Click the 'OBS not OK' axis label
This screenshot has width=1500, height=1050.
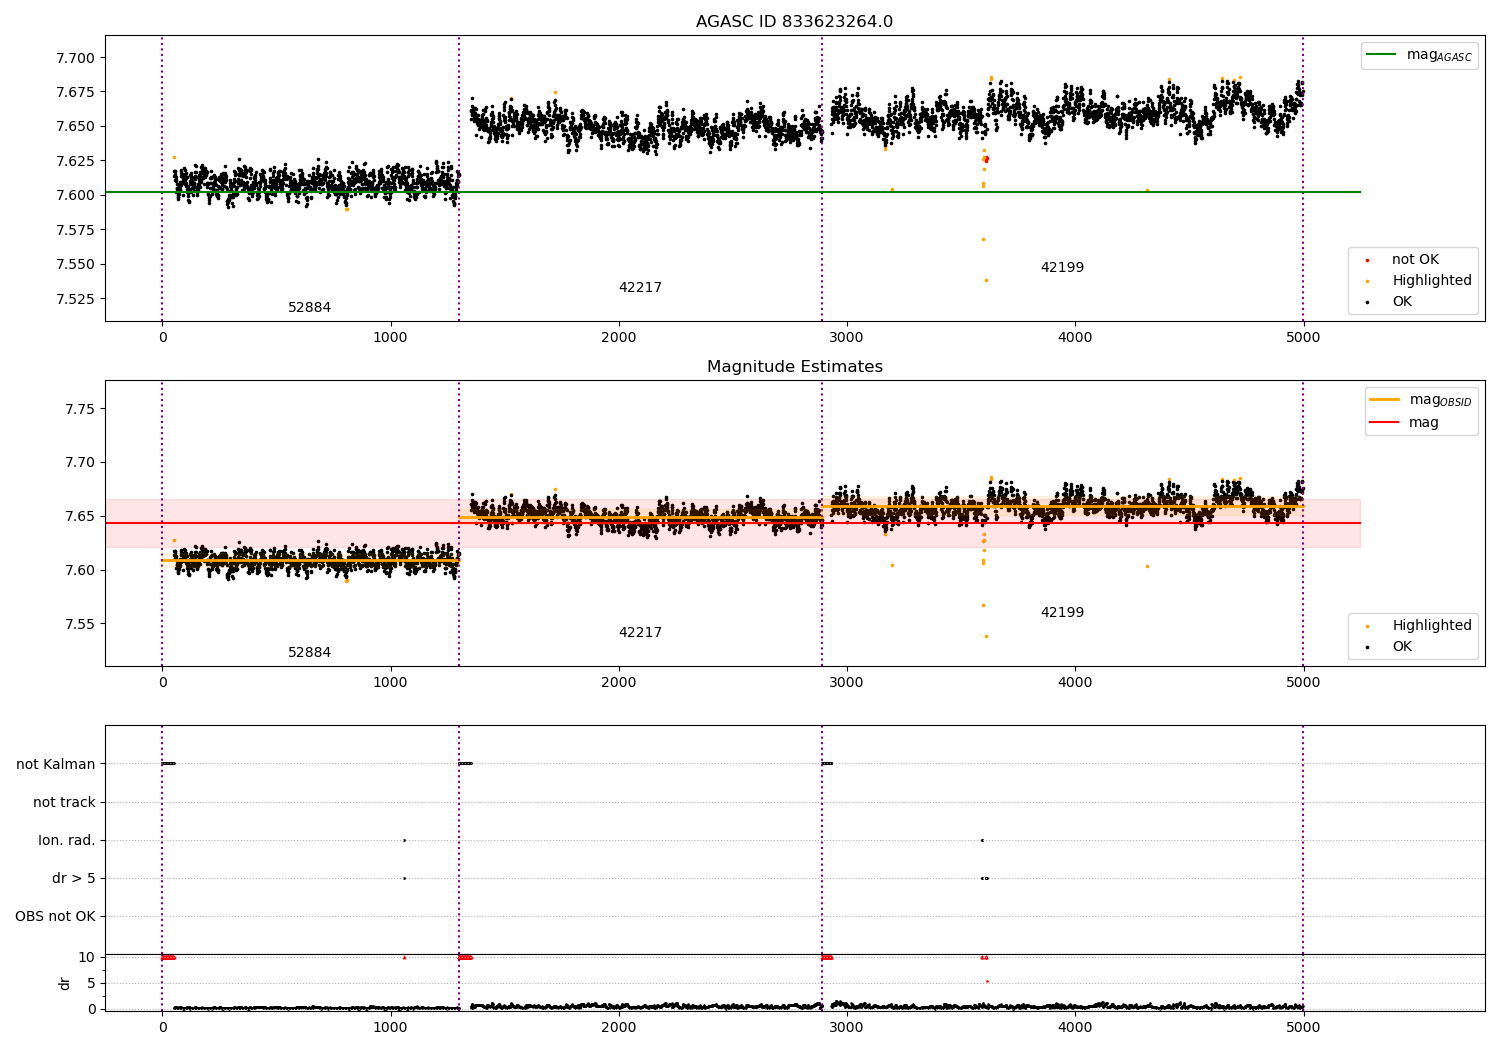coord(55,917)
